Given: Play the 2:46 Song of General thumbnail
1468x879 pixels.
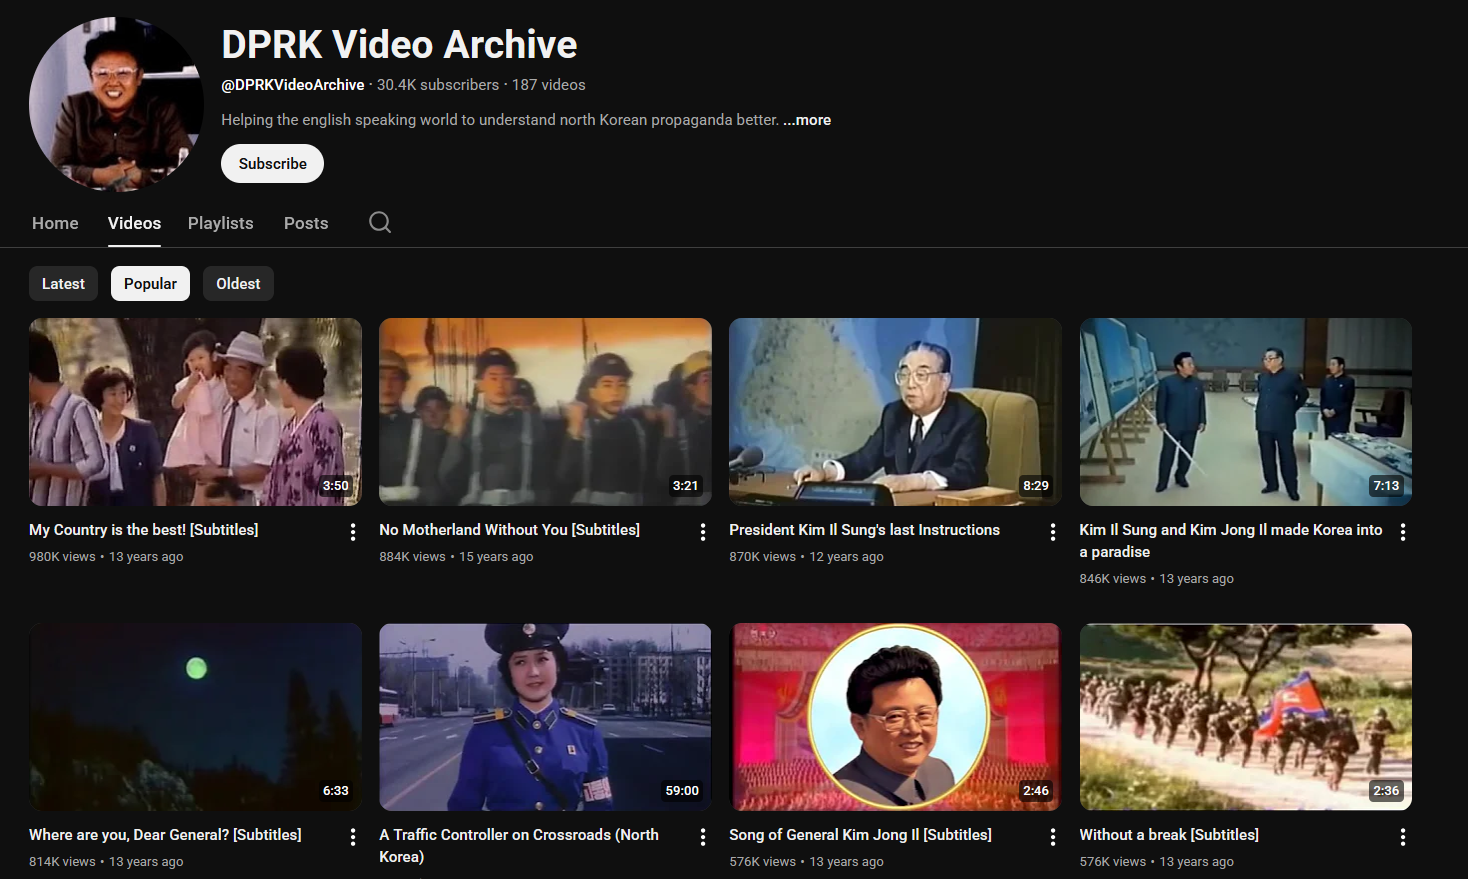Looking at the screenshot, I should [895, 717].
